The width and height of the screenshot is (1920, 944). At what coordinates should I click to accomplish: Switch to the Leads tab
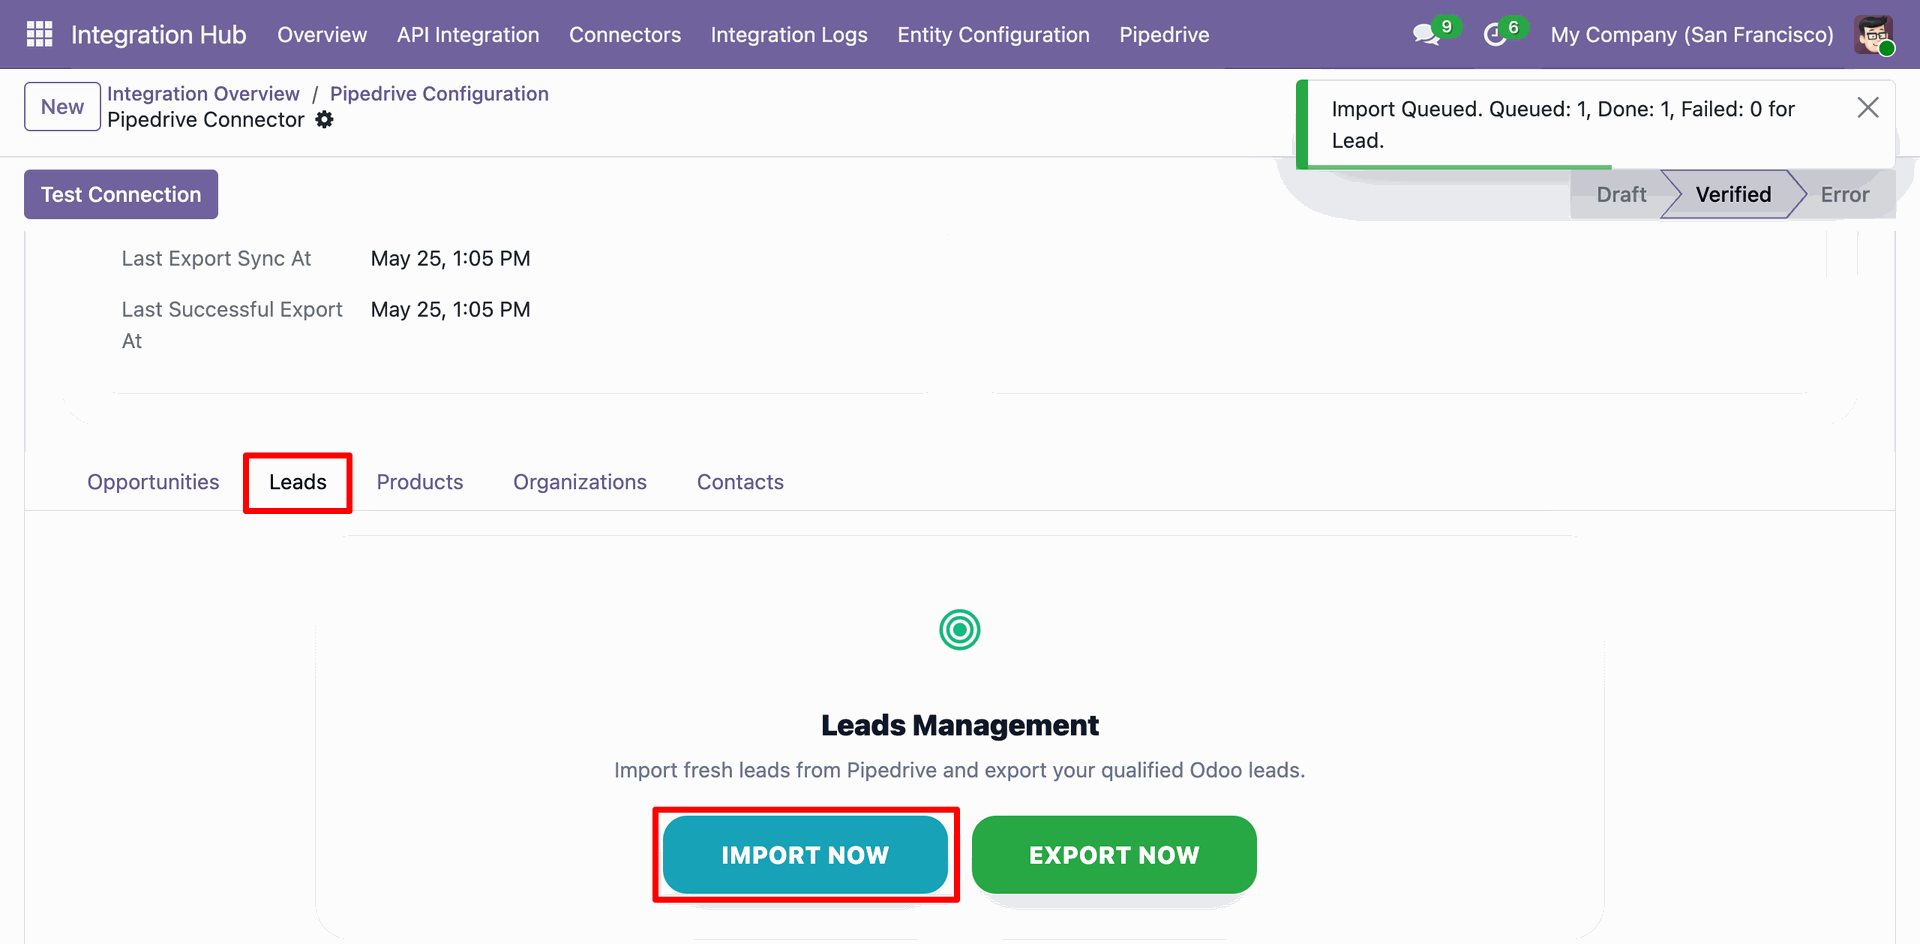(298, 482)
